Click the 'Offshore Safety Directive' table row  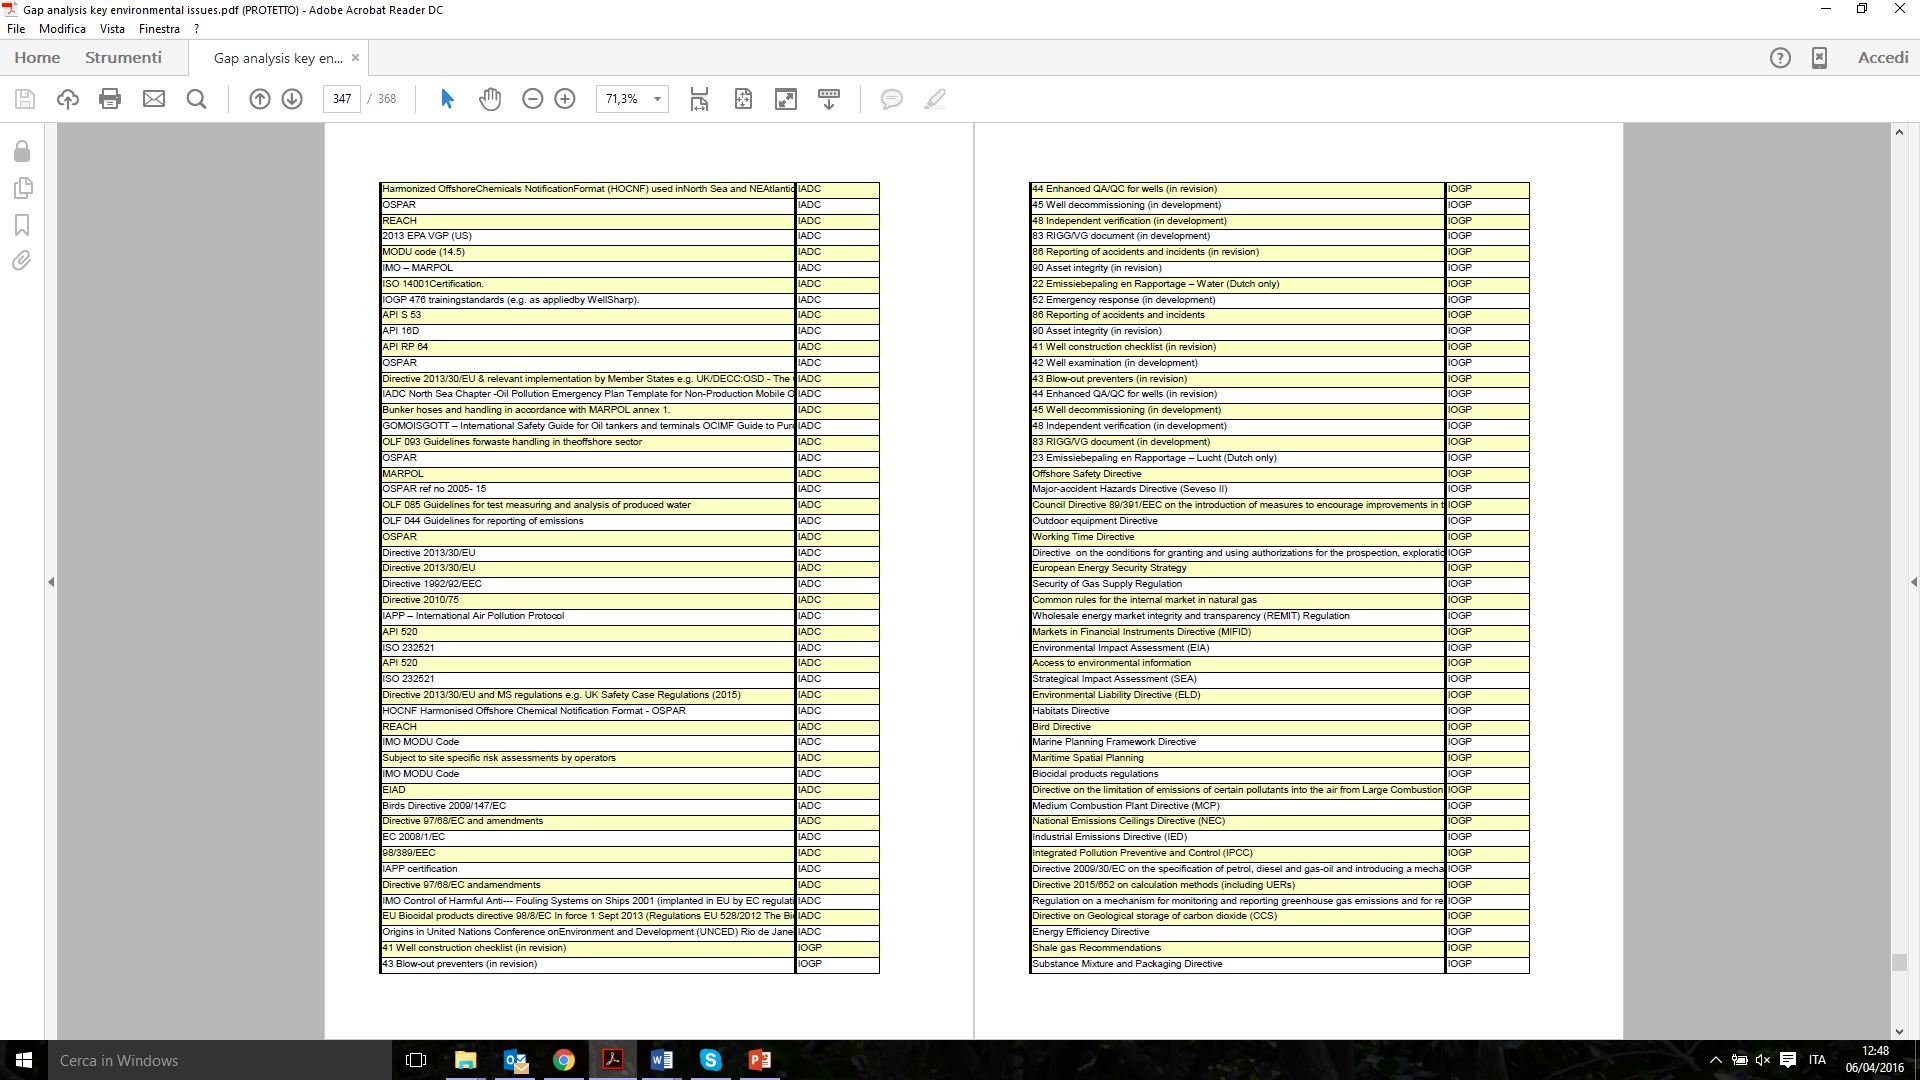1279,474
